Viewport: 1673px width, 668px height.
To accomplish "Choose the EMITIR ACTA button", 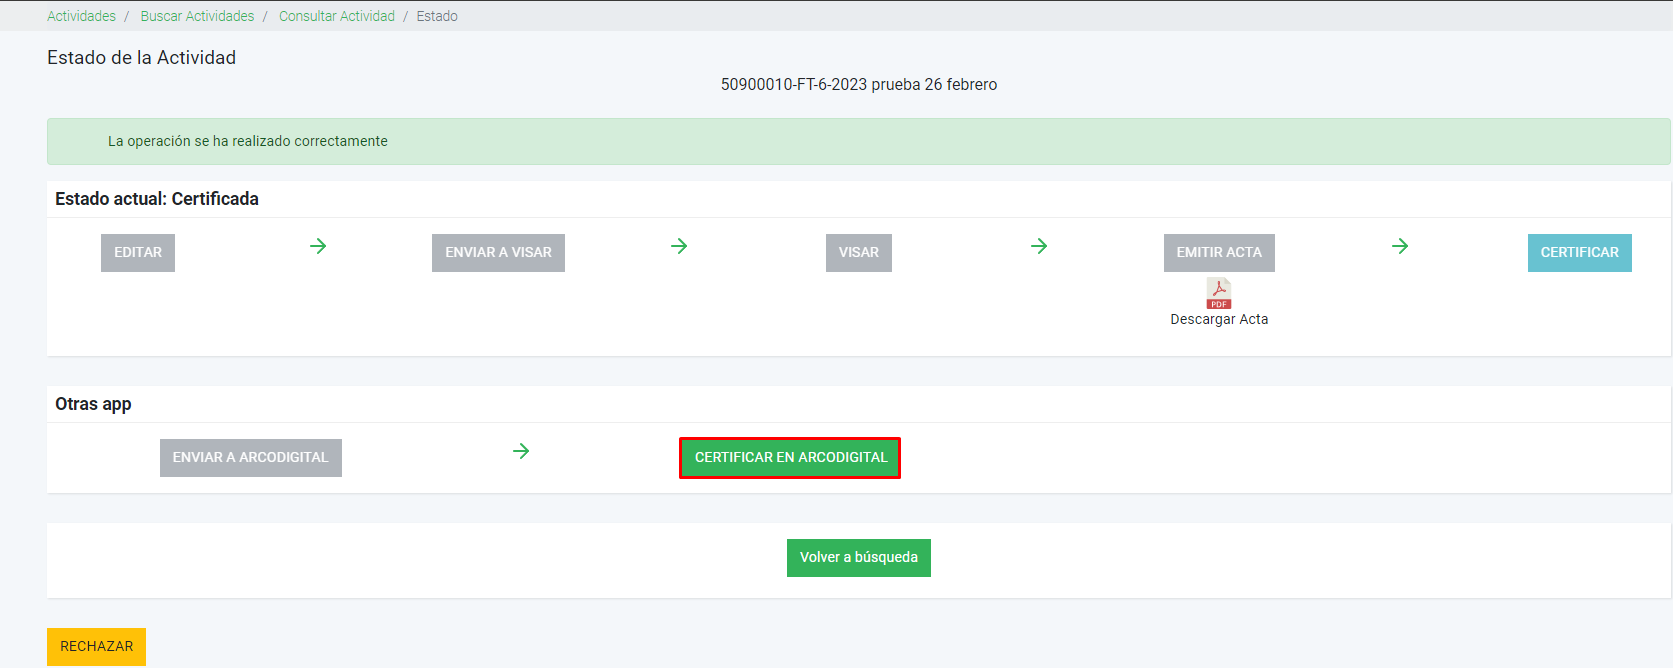I will pos(1219,253).
